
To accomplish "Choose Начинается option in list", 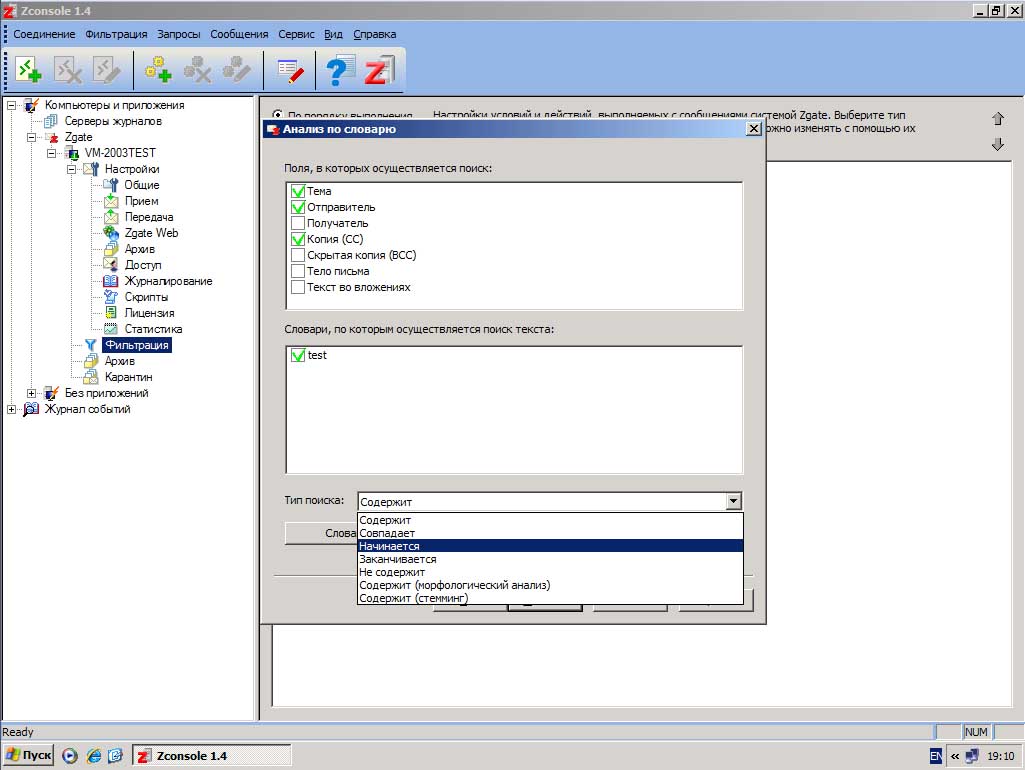I will (550, 546).
